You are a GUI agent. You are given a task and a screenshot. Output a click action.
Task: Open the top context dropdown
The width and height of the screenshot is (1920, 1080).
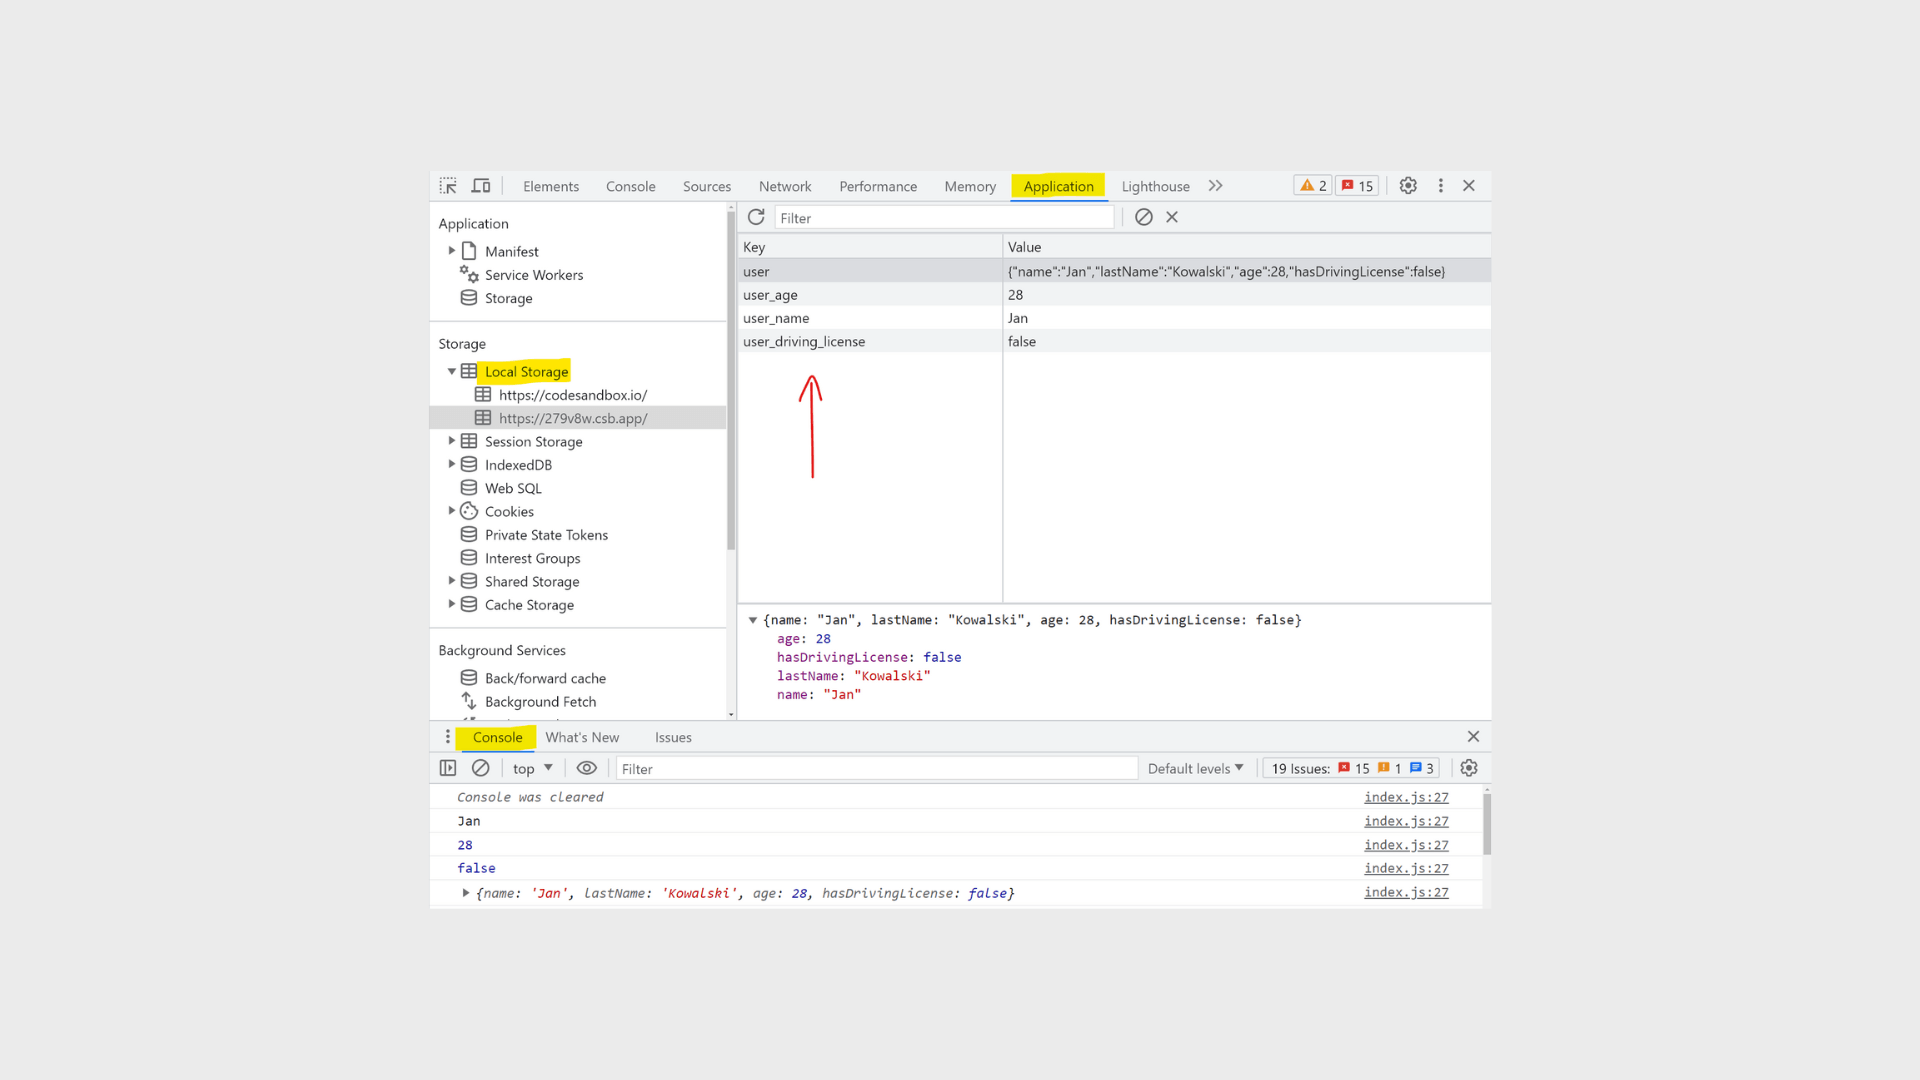532,768
